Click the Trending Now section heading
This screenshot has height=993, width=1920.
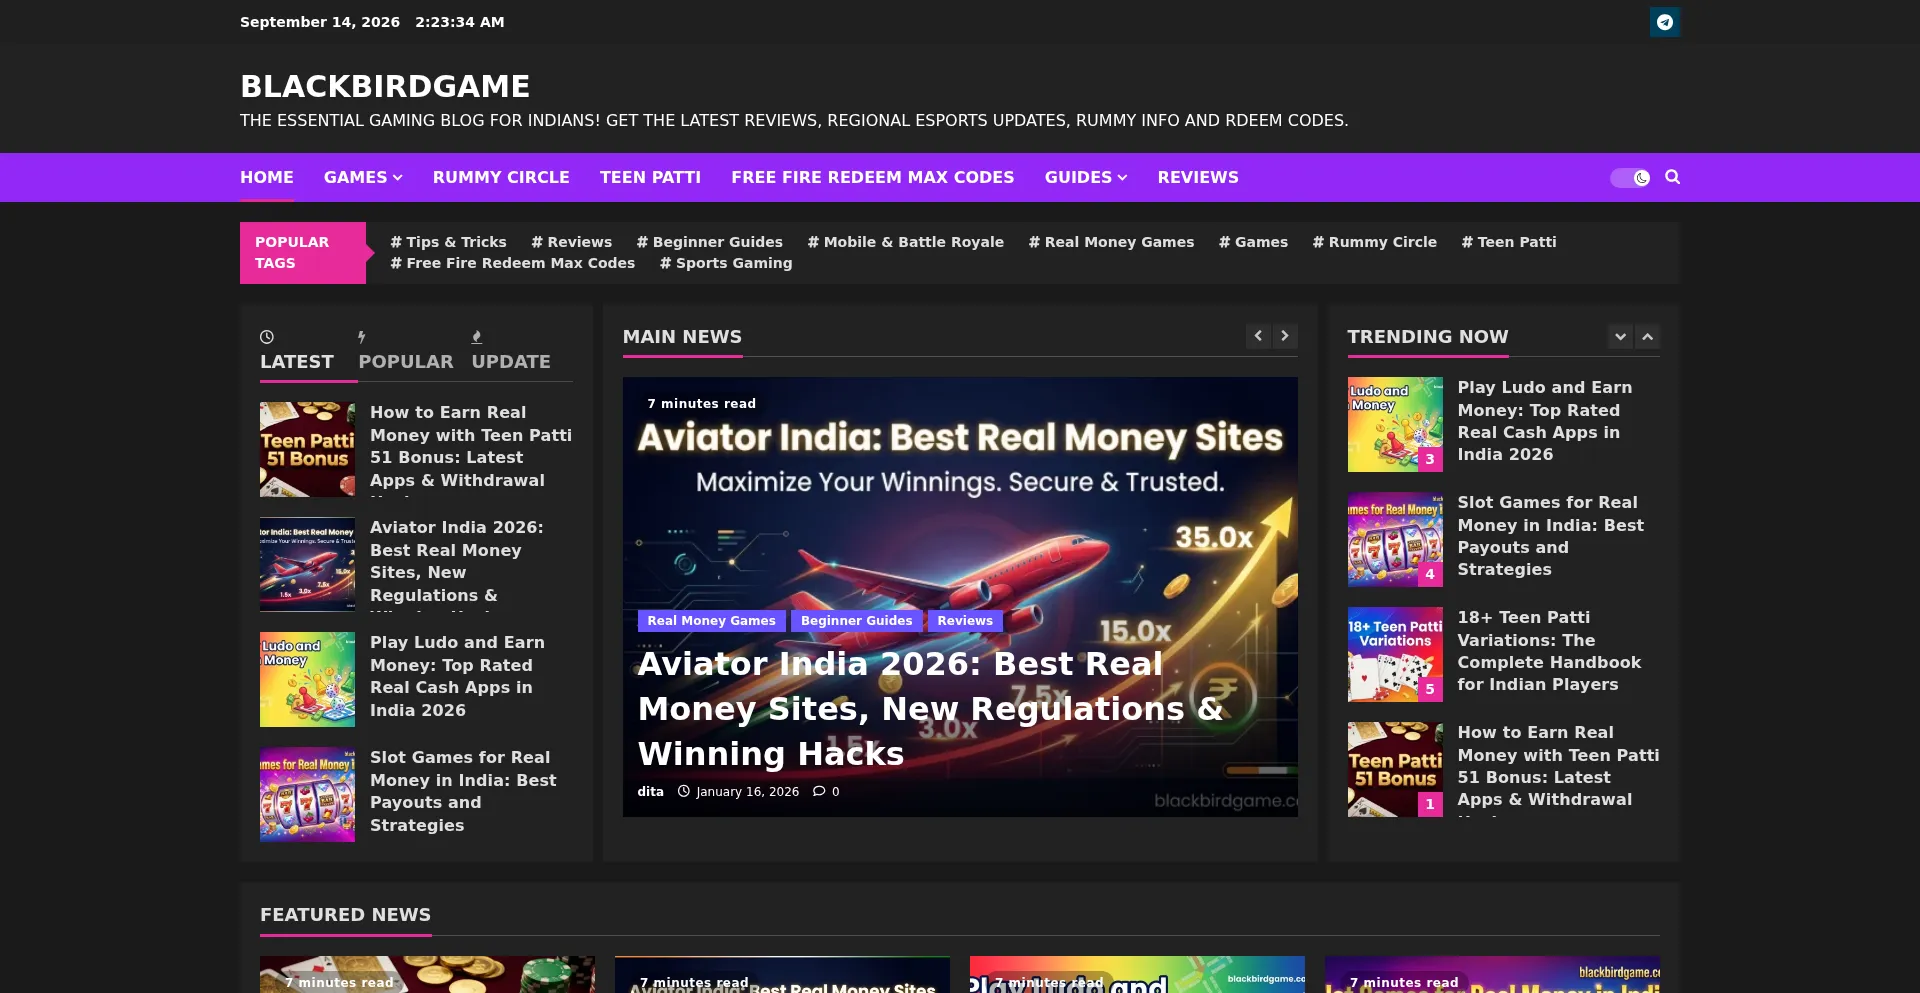pyautogui.click(x=1428, y=337)
